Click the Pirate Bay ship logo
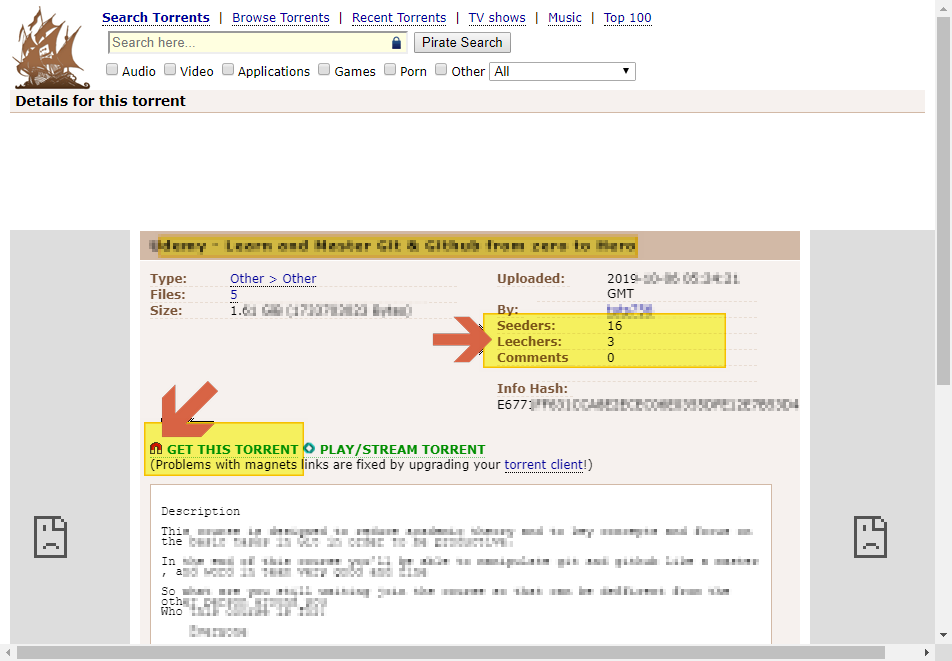 coord(52,48)
